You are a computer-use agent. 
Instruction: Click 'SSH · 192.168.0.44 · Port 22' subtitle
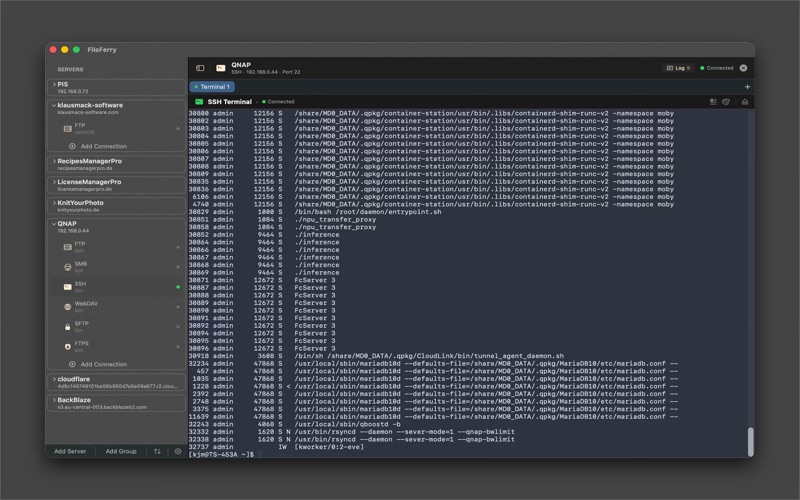[x=265, y=72]
